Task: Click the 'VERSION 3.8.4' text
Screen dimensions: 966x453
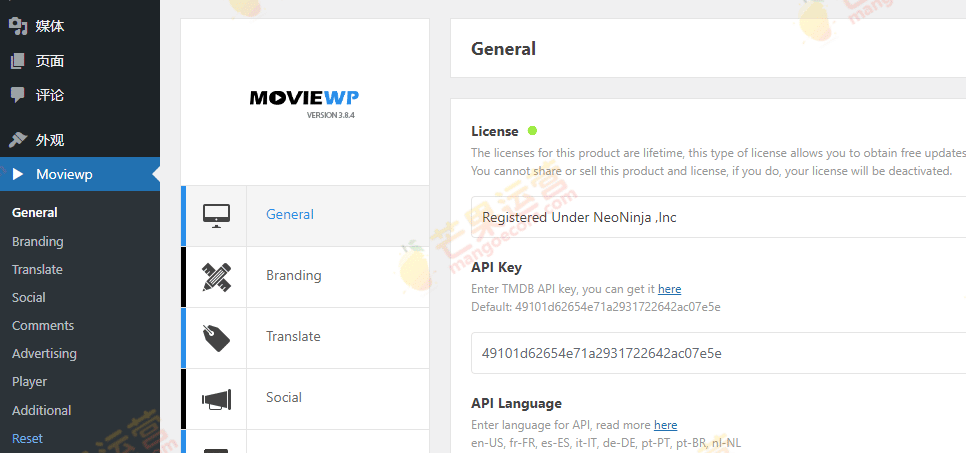Action: 331,115
